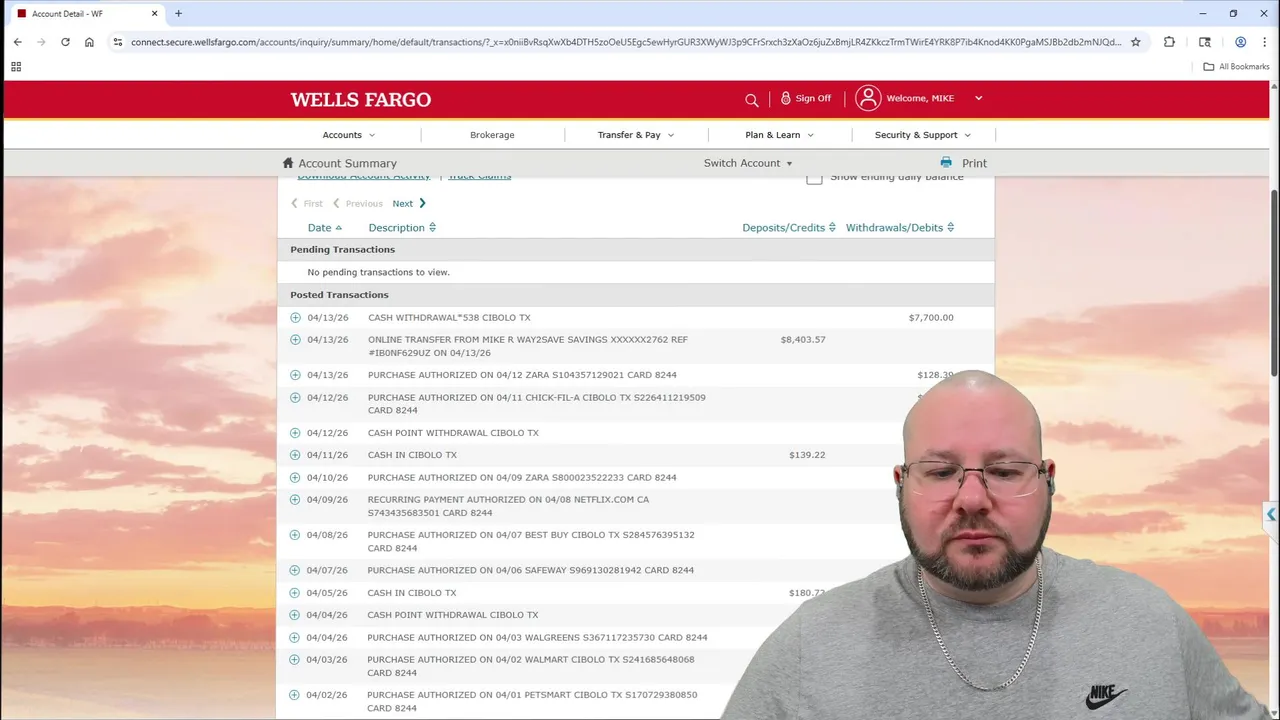
Task: Click the WELLS FARGO logo
Action: coord(361,100)
